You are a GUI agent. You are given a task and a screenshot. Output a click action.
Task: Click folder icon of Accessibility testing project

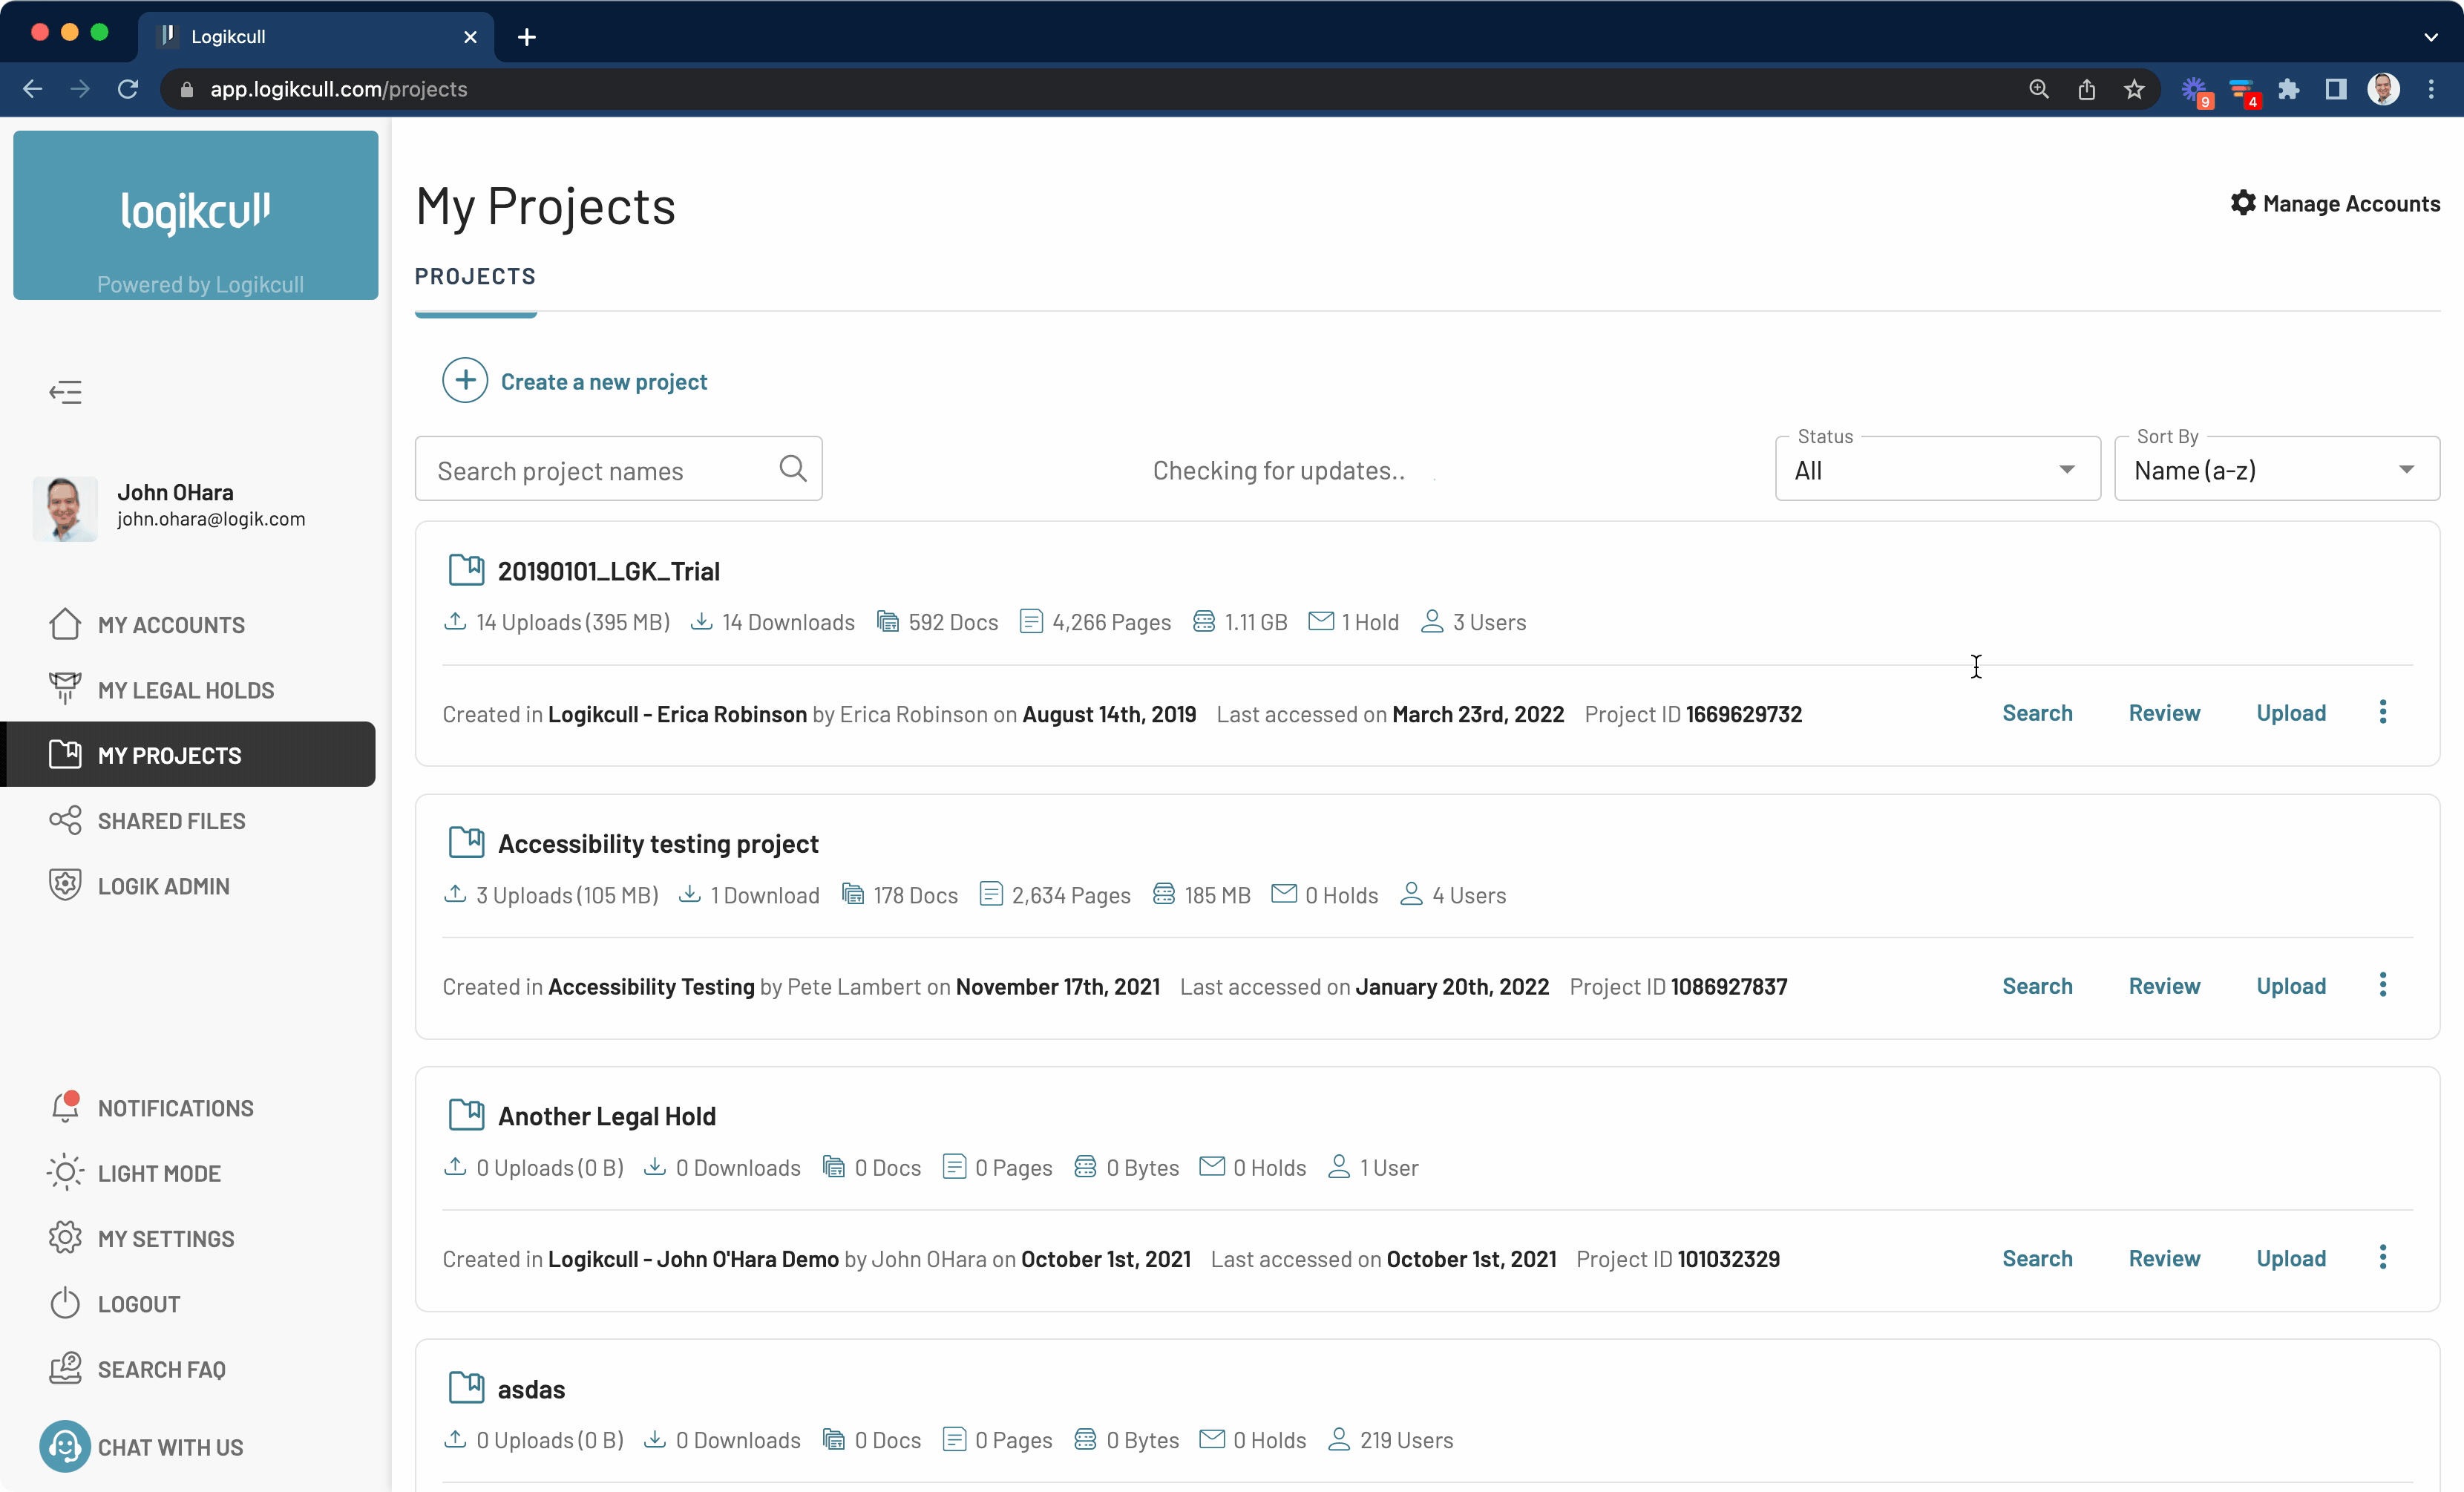(x=466, y=843)
